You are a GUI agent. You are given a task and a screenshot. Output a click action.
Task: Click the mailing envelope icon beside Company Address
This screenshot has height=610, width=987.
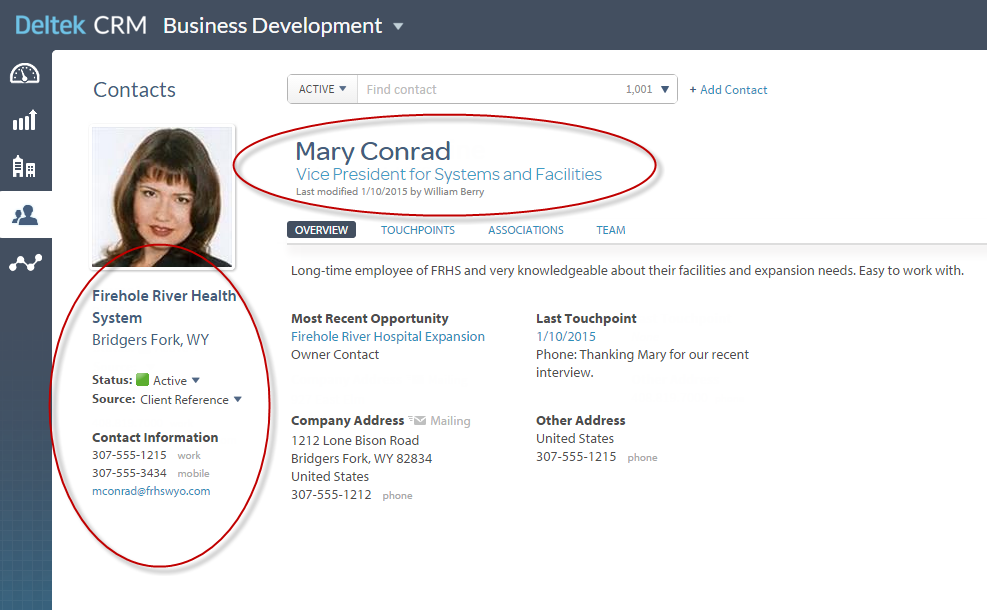[417, 421]
